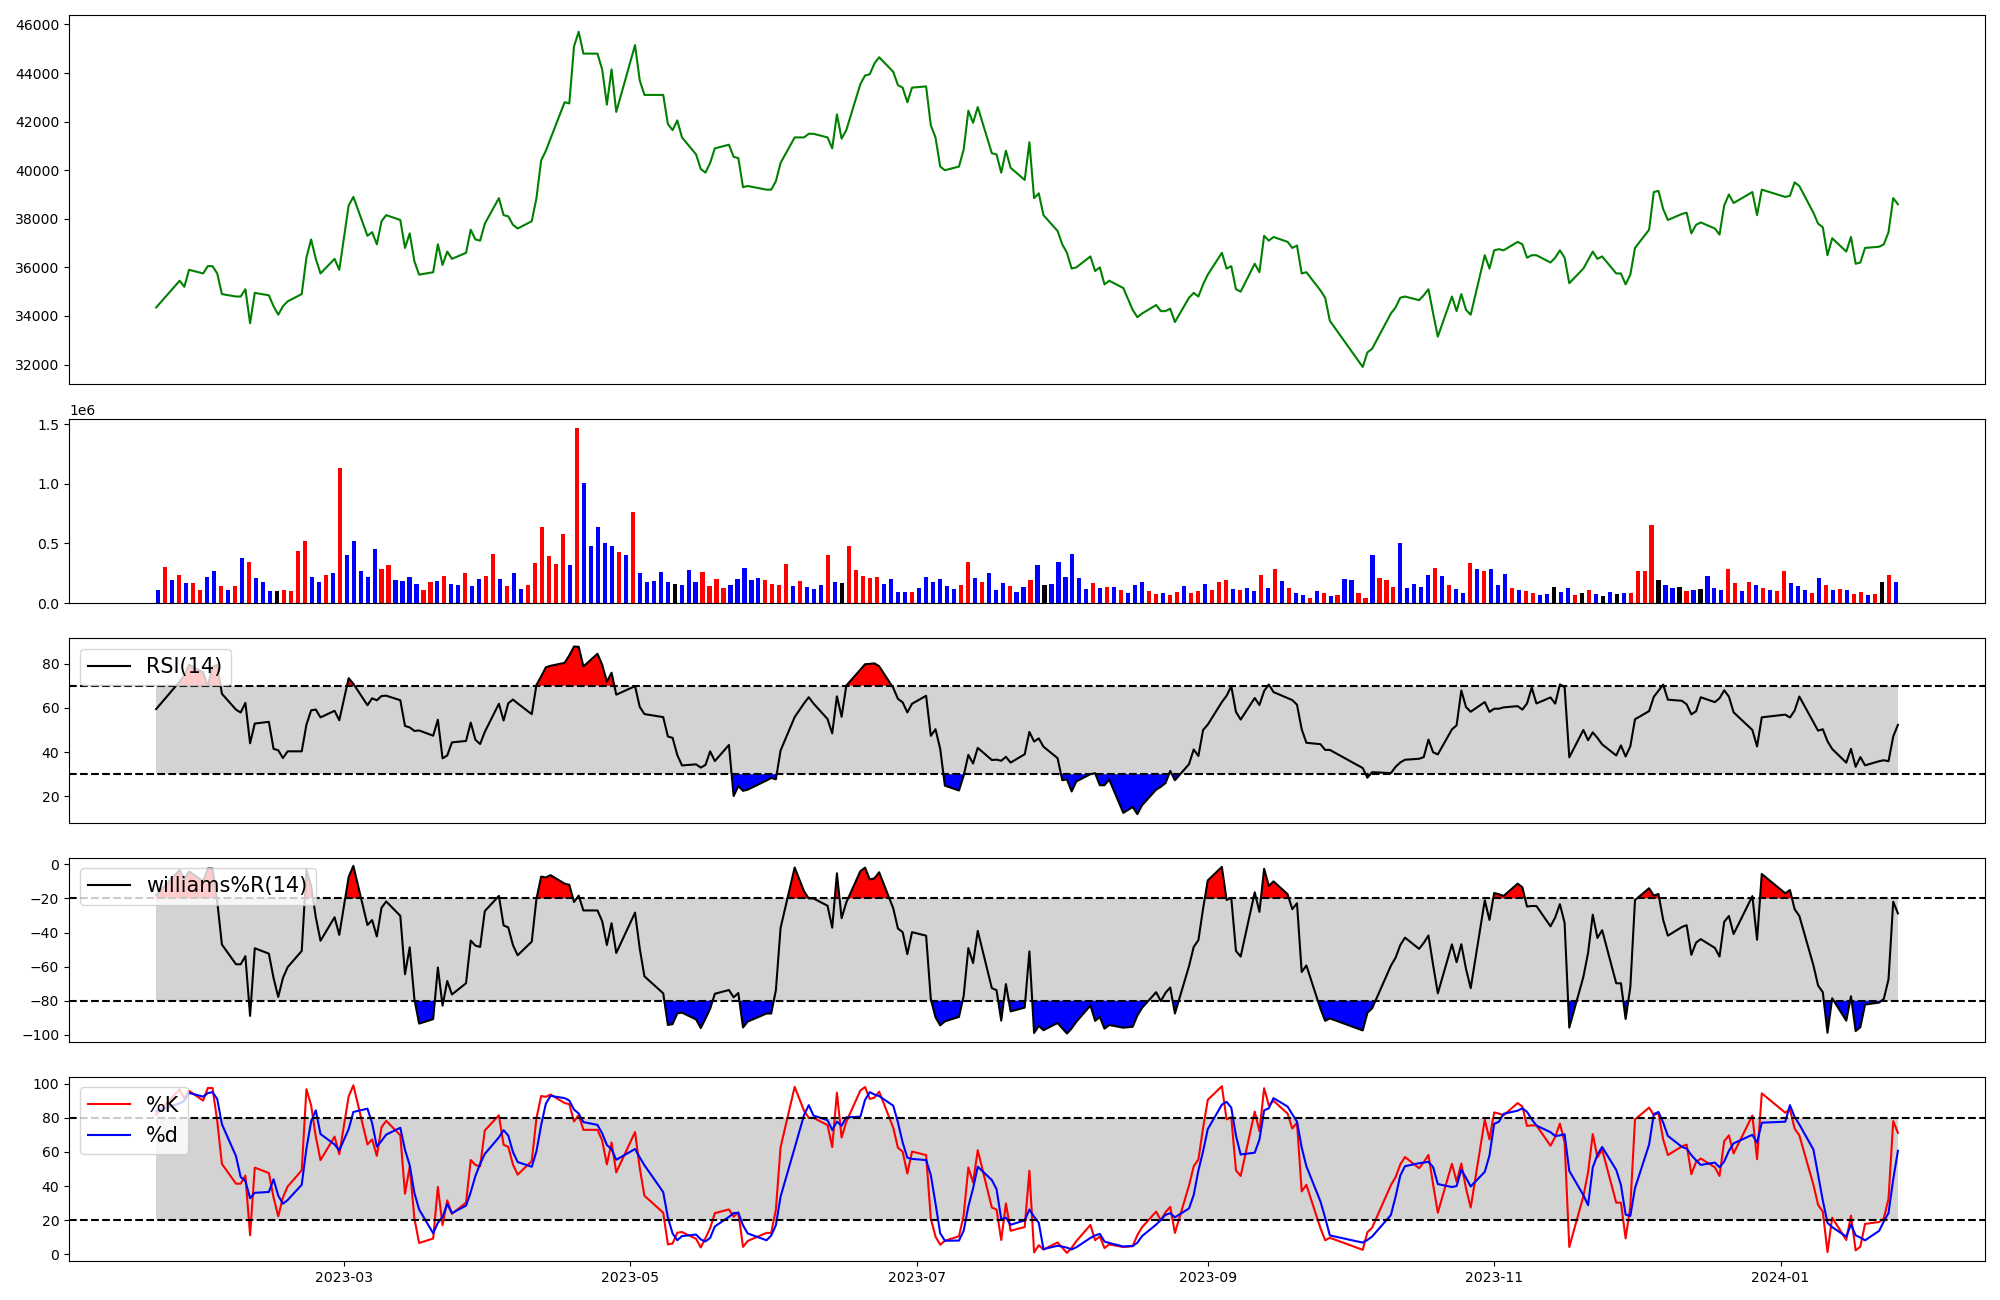Viewport: 2000px width, 1300px height.
Task: Click the 2023-05 x-axis date label
Action: coord(630,1277)
